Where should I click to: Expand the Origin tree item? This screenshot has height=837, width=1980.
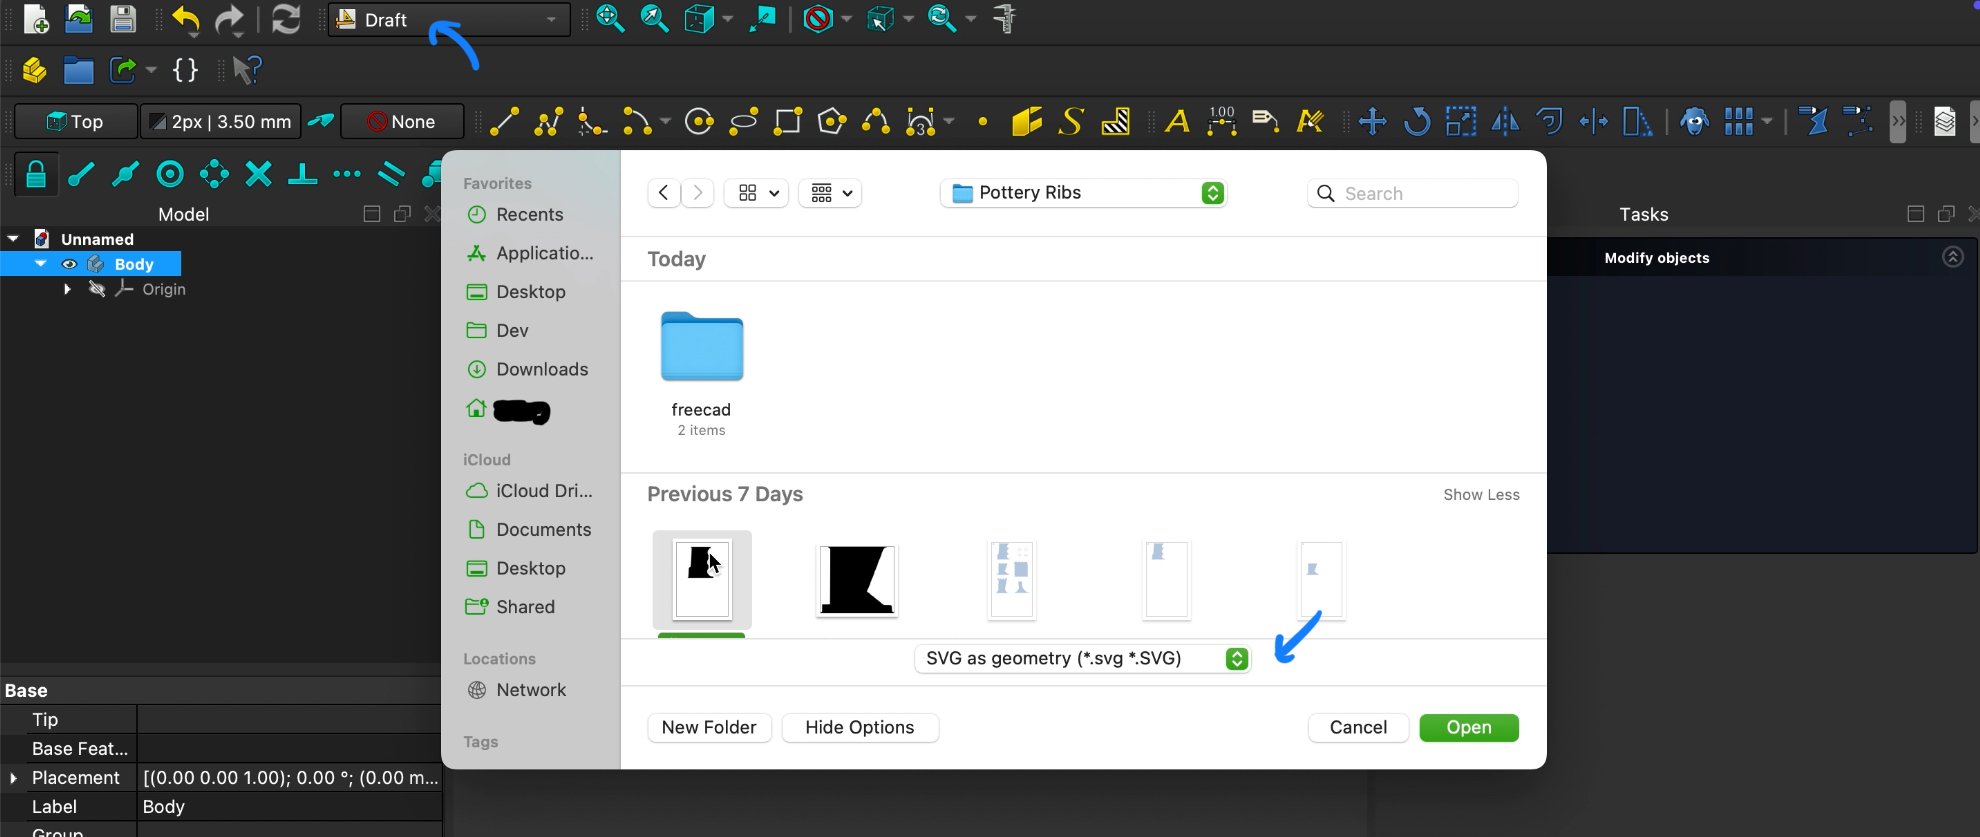(67, 289)
